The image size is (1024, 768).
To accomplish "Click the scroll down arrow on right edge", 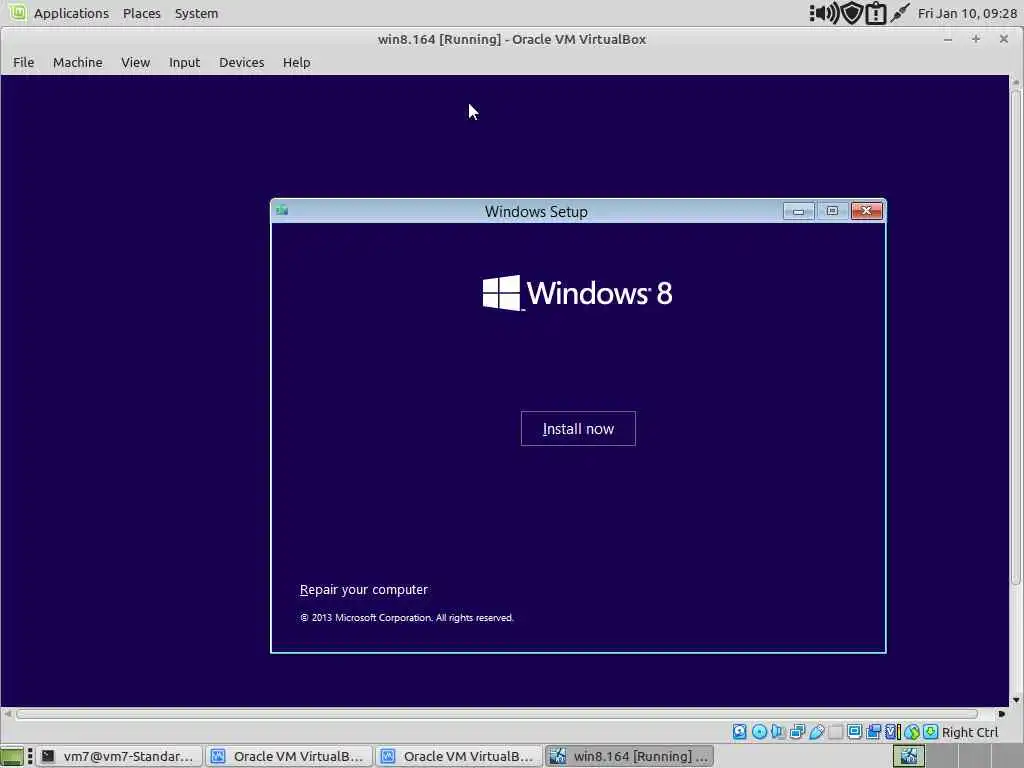I will point(1016,699).
